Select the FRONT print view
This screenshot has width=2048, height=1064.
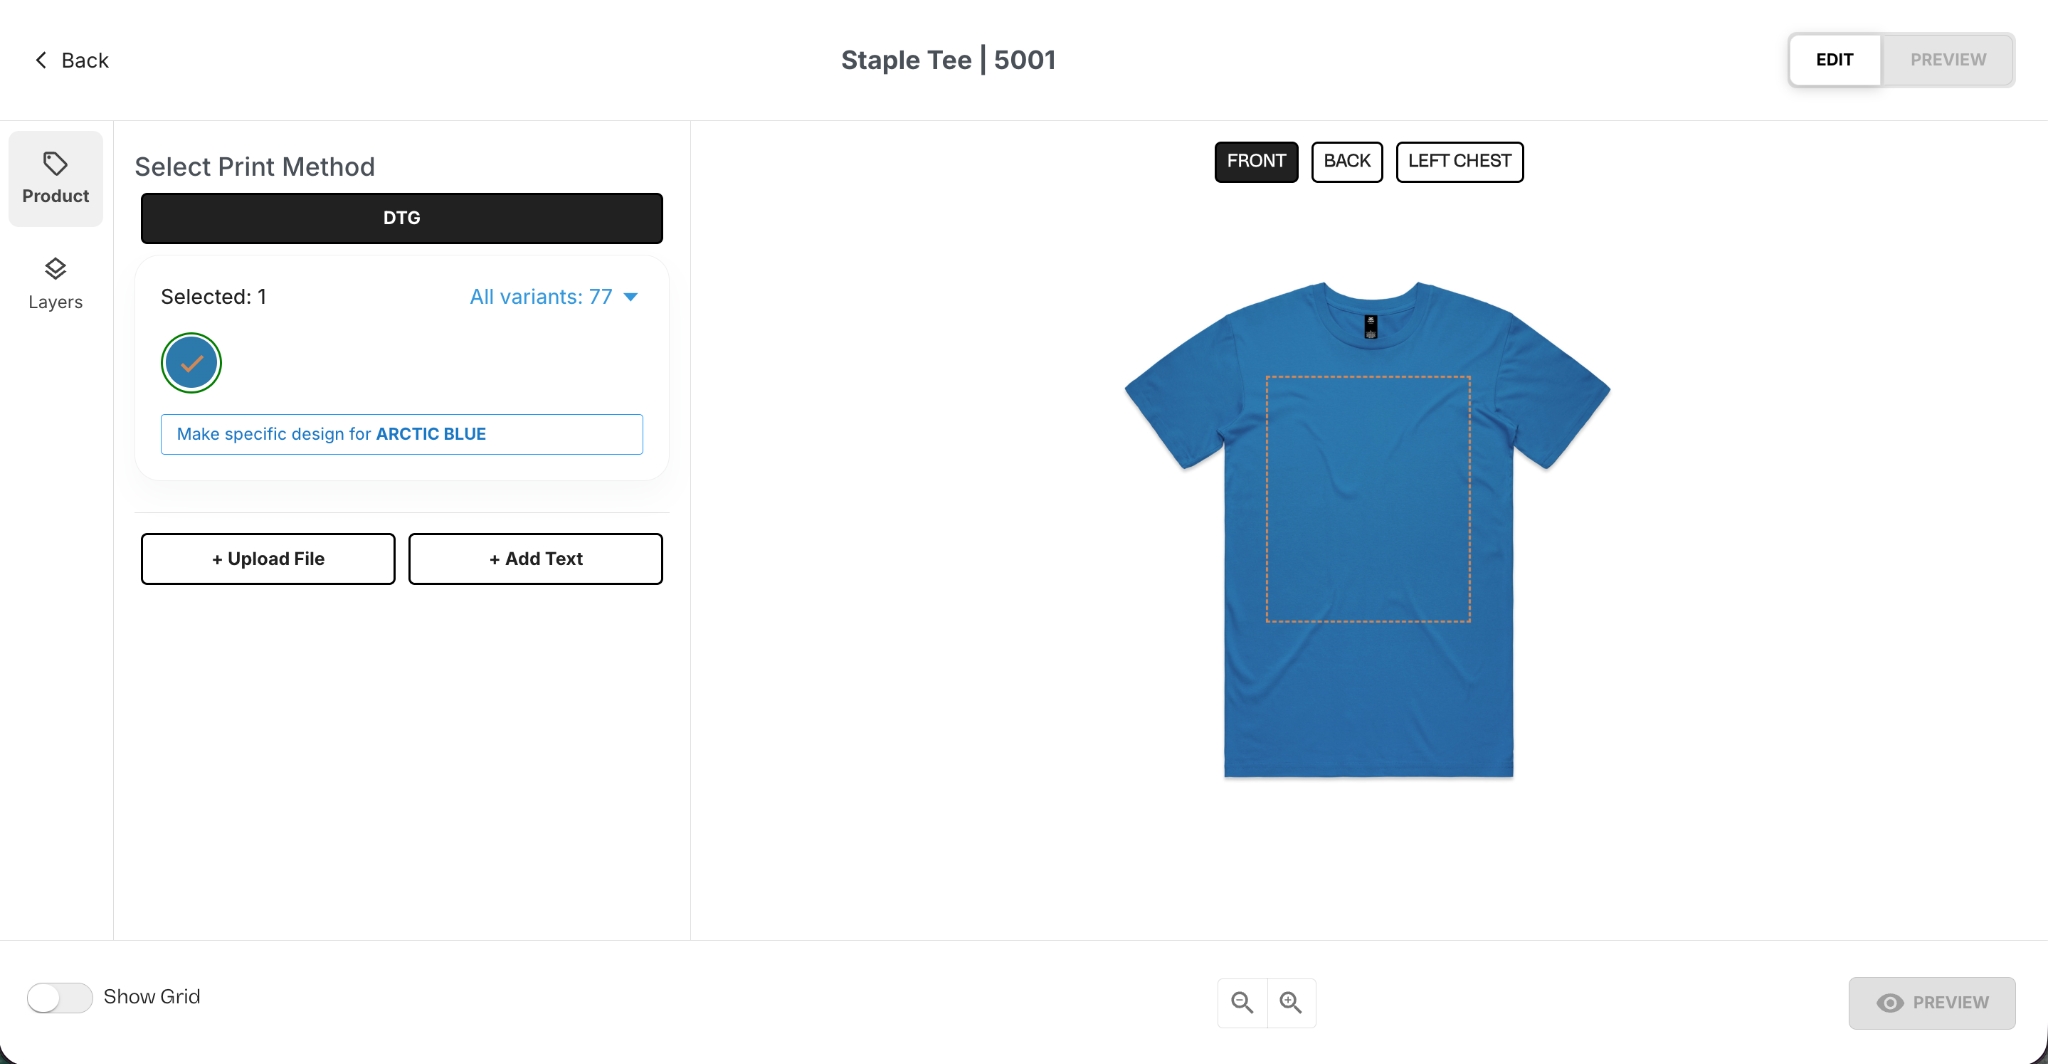tap(1256, 161)
